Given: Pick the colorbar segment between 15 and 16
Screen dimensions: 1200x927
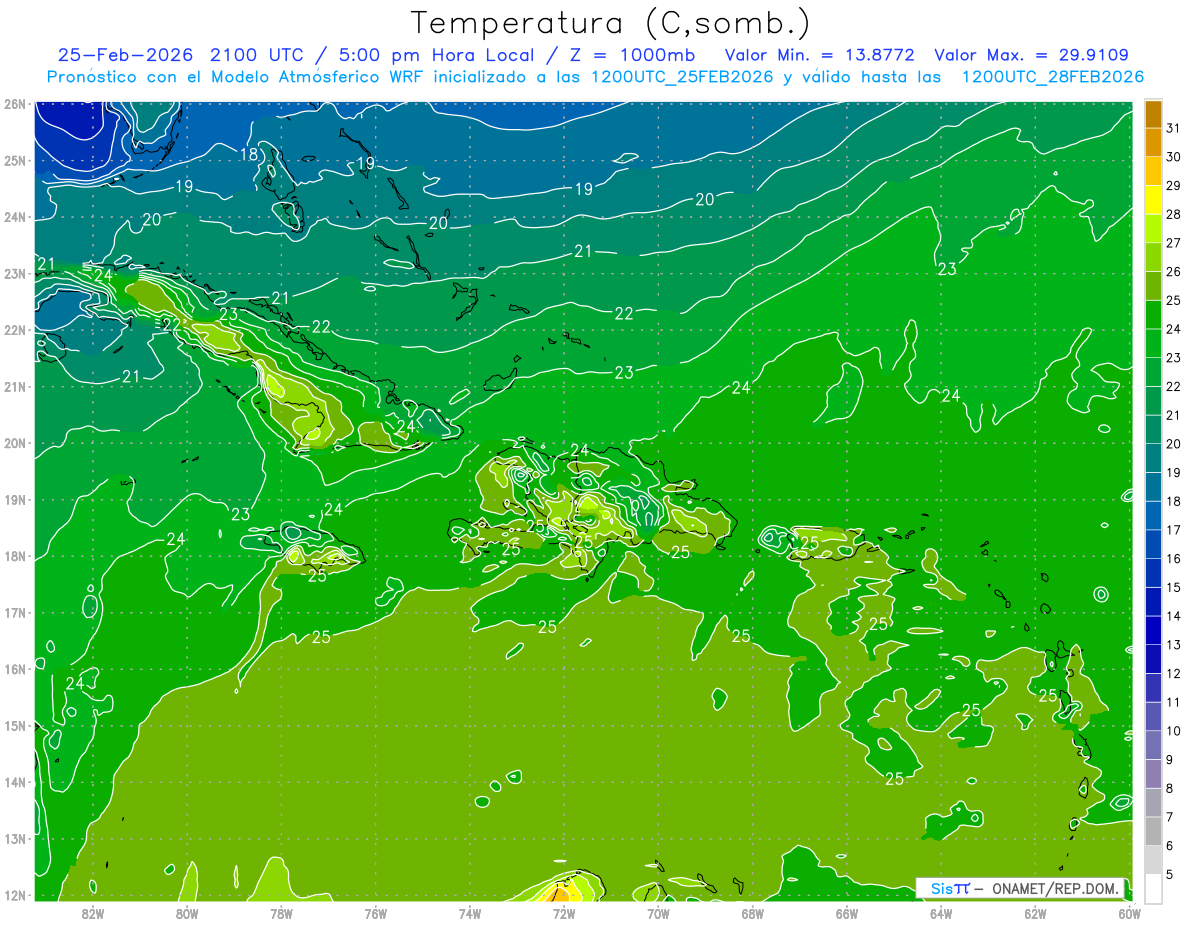Looking at the screenshot, I should 1153,573.
